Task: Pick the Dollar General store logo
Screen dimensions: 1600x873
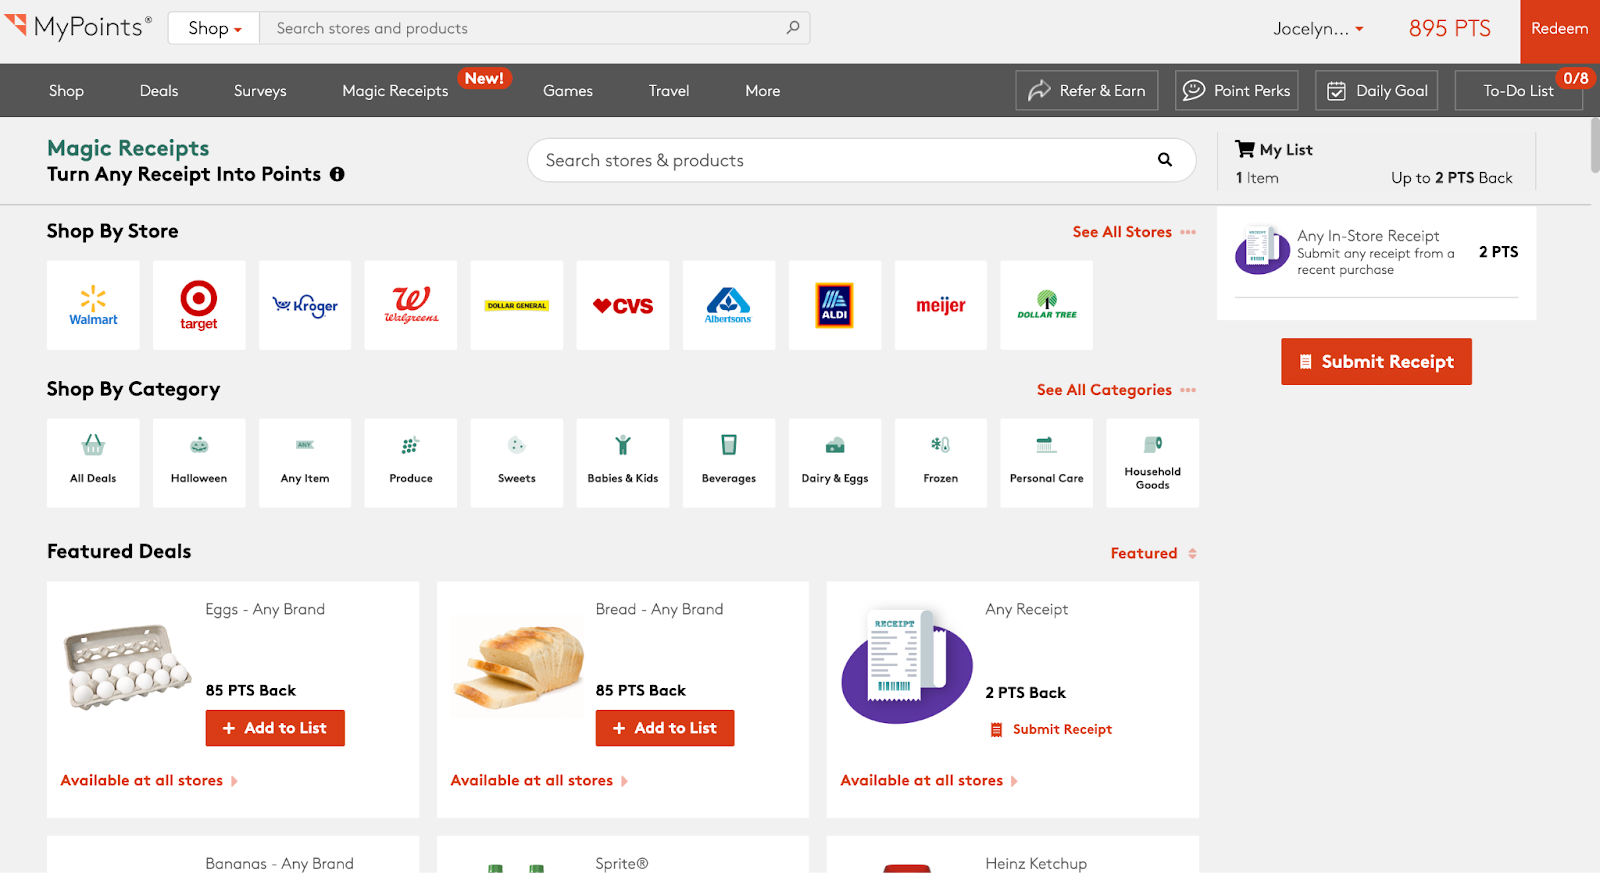Action: 517,305
